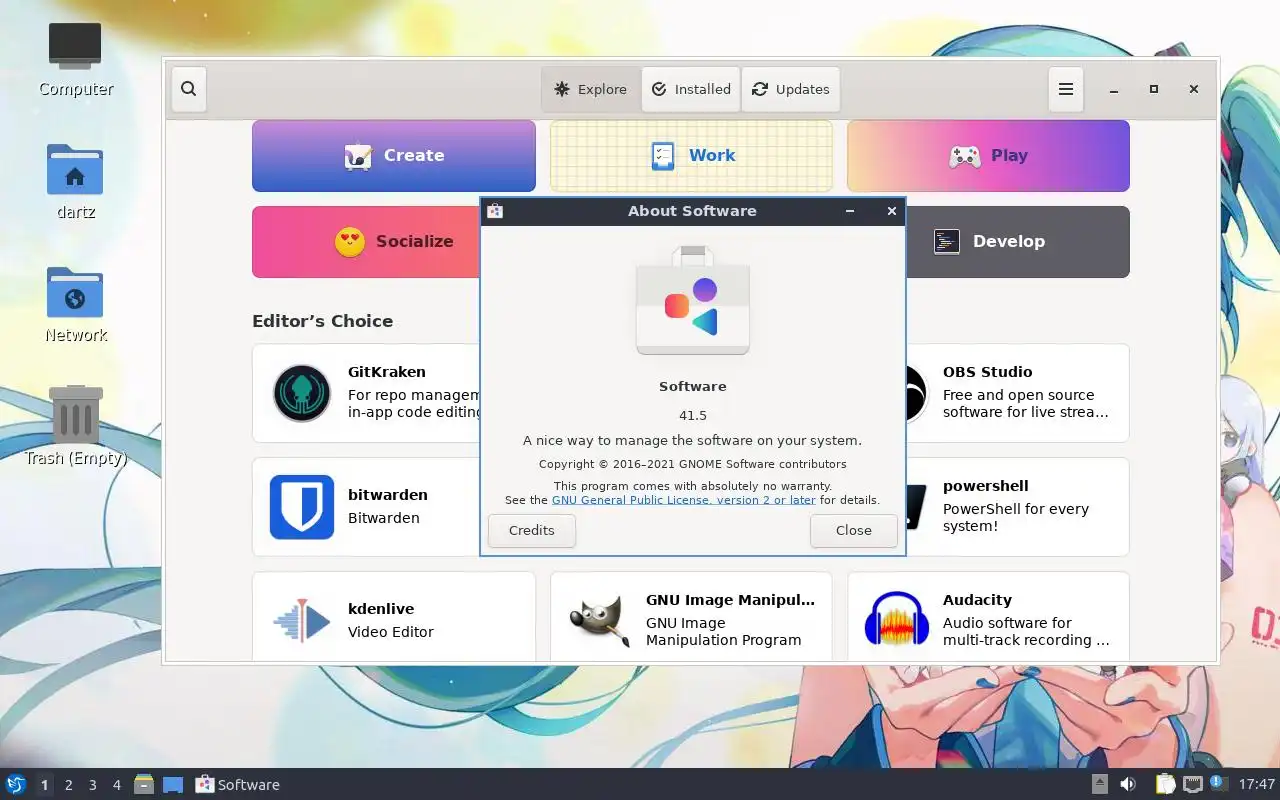Image resolution: width=1280 pixels, height=800 pixels.
Task: Switch to workspace 4
Action: [116, 785]
